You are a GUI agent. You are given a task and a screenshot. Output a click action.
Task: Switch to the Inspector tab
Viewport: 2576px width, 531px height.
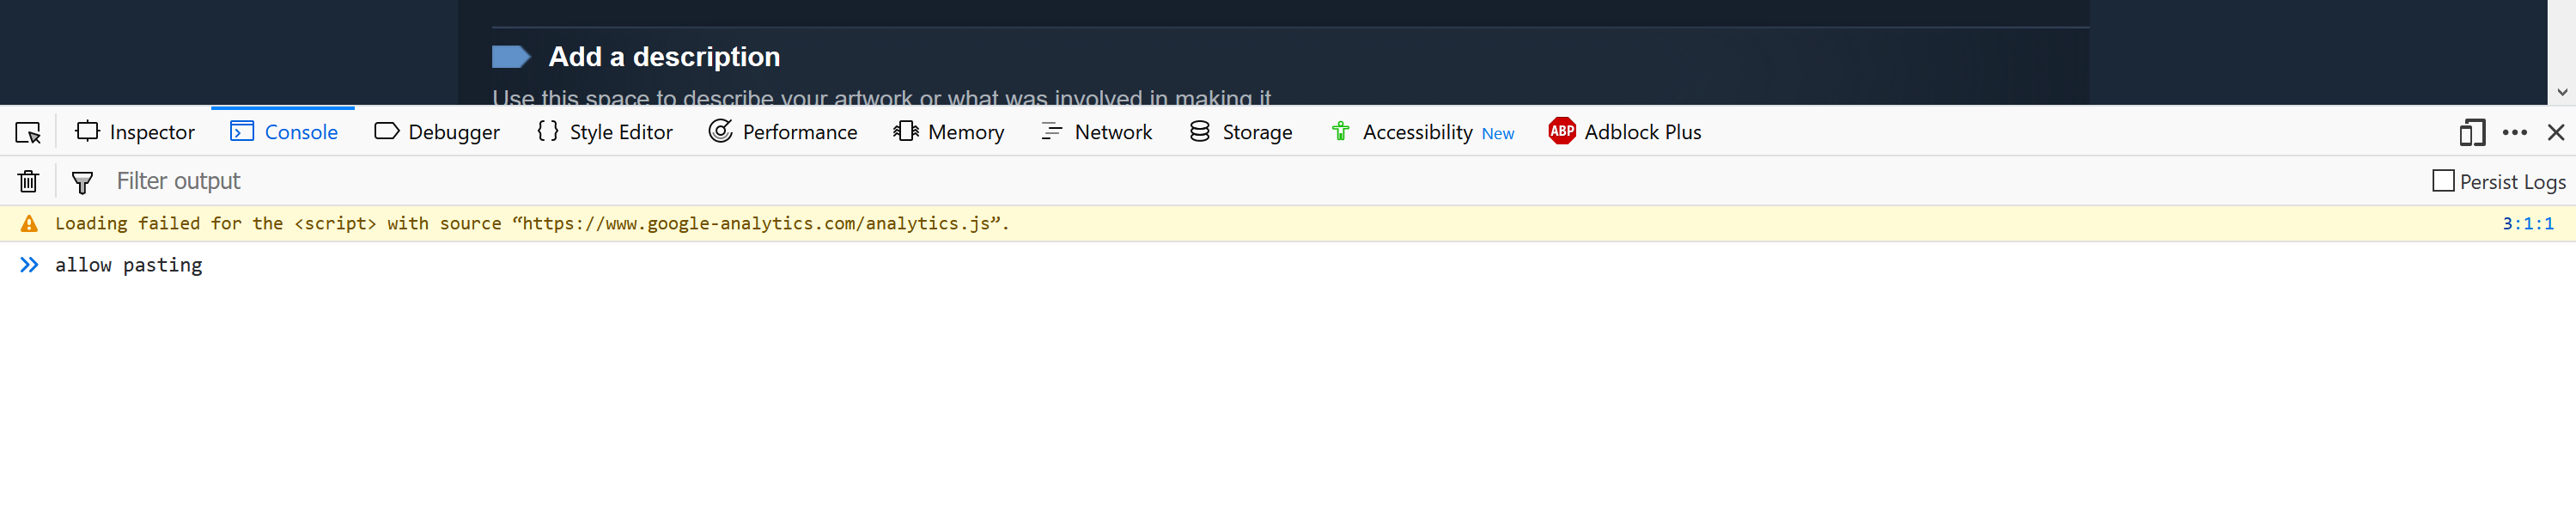click(135, 132)
